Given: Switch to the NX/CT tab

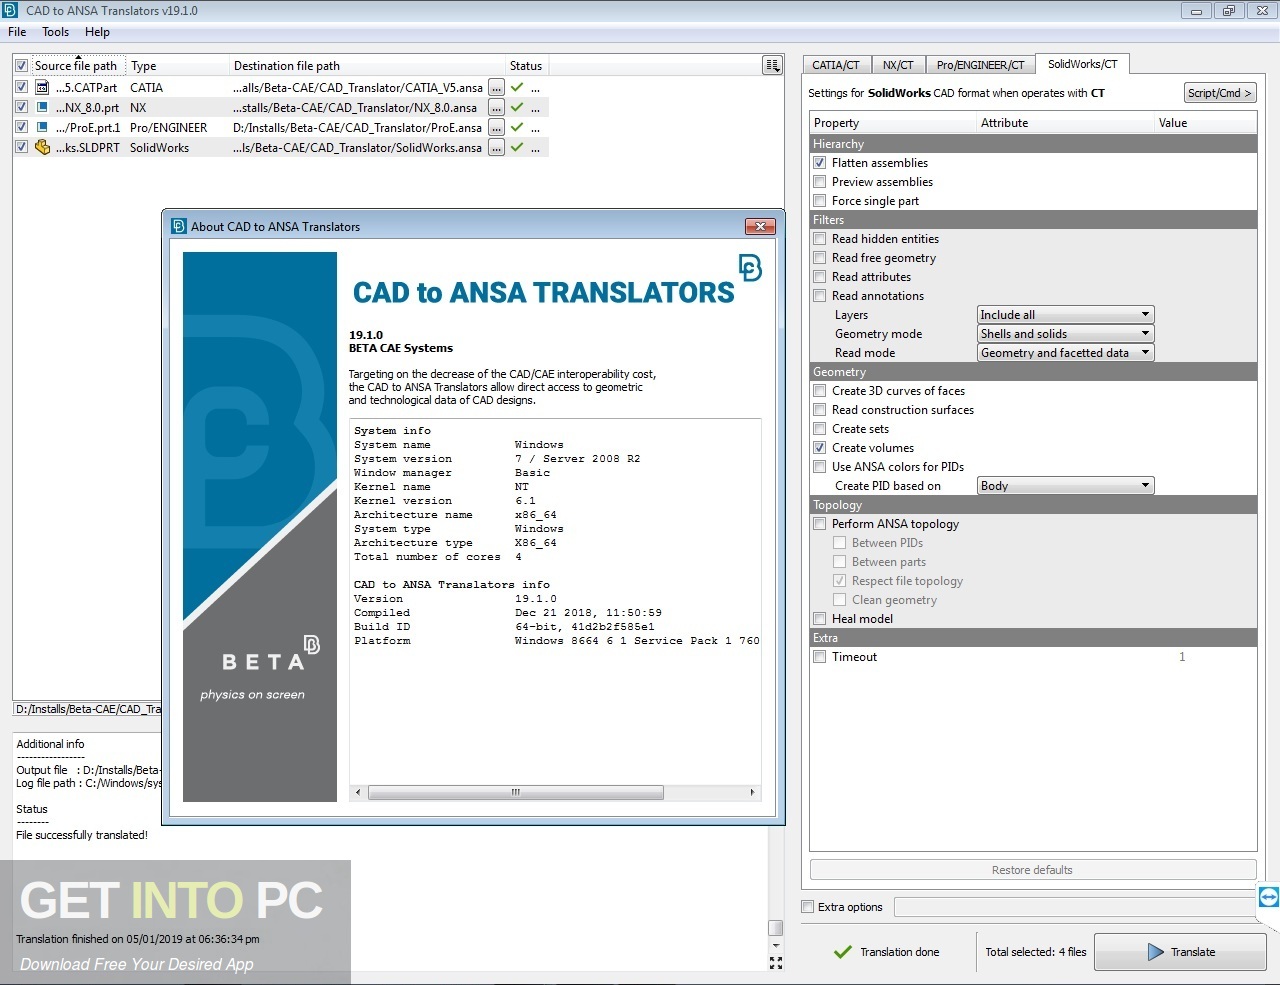Looking at the screenshot, I should pos(898,65).
